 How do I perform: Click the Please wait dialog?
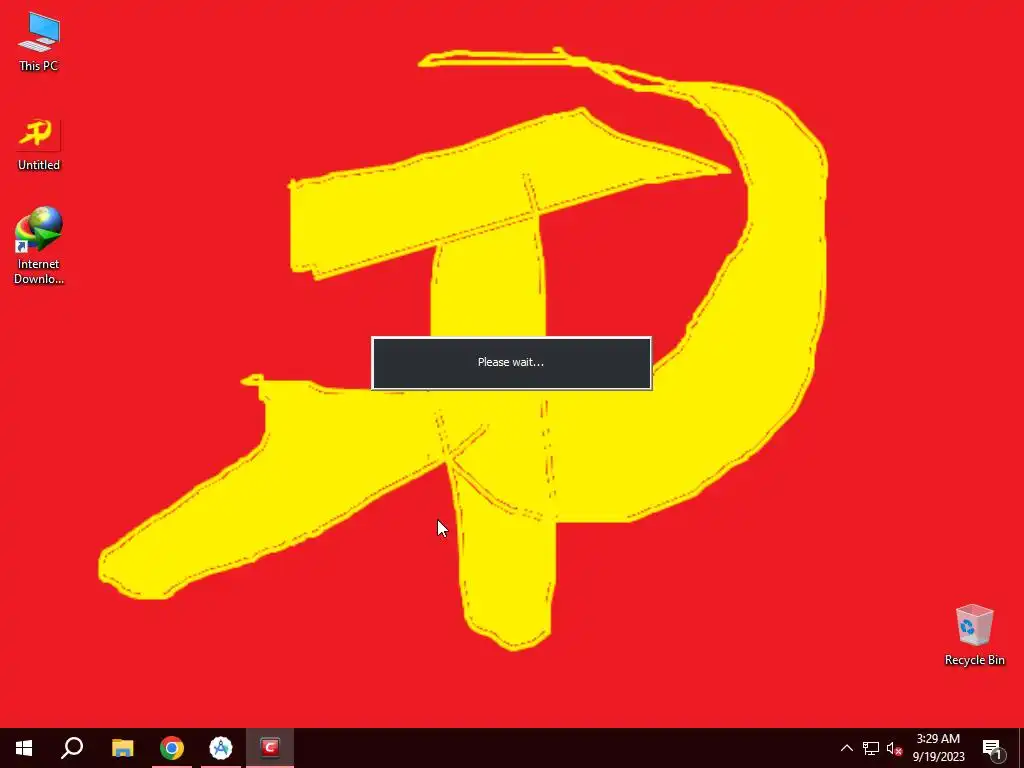pos(511,363)
